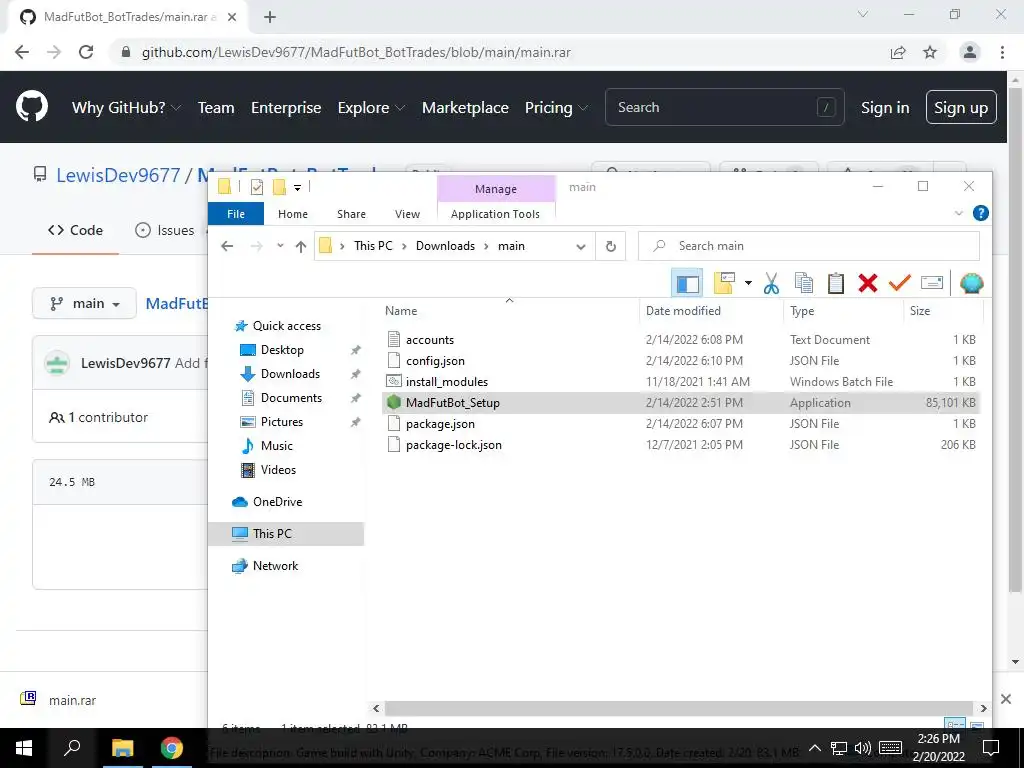1024x768 pixels.
Task: Select OneDrive in the navigation pane
Action: tap(277, 502)
